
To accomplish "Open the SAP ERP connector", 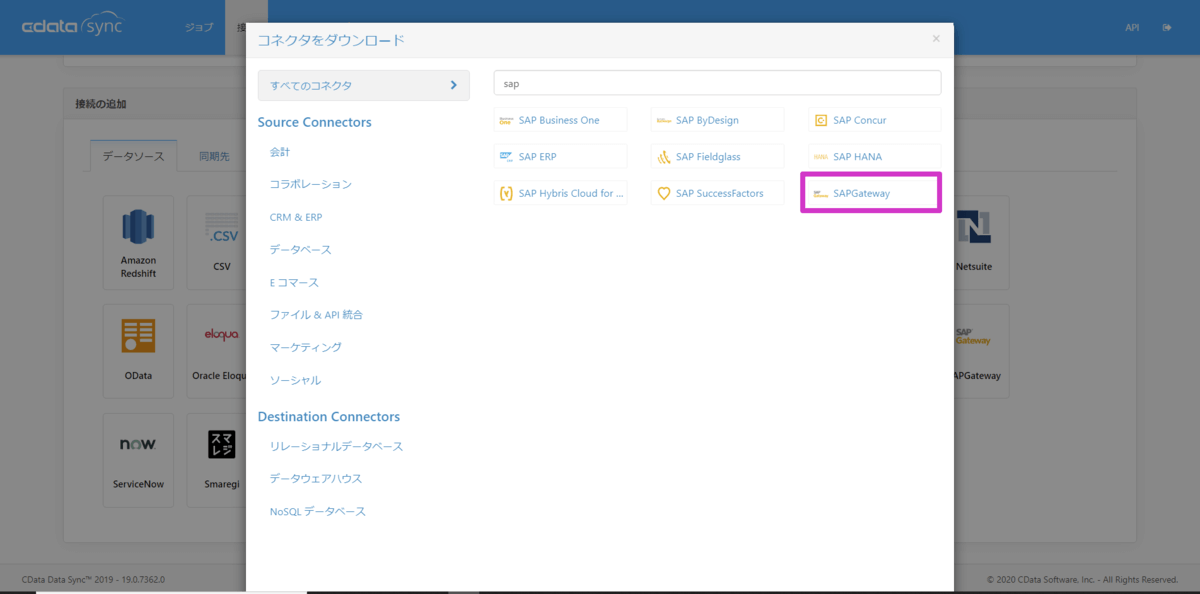I will (x=560, y=156).
